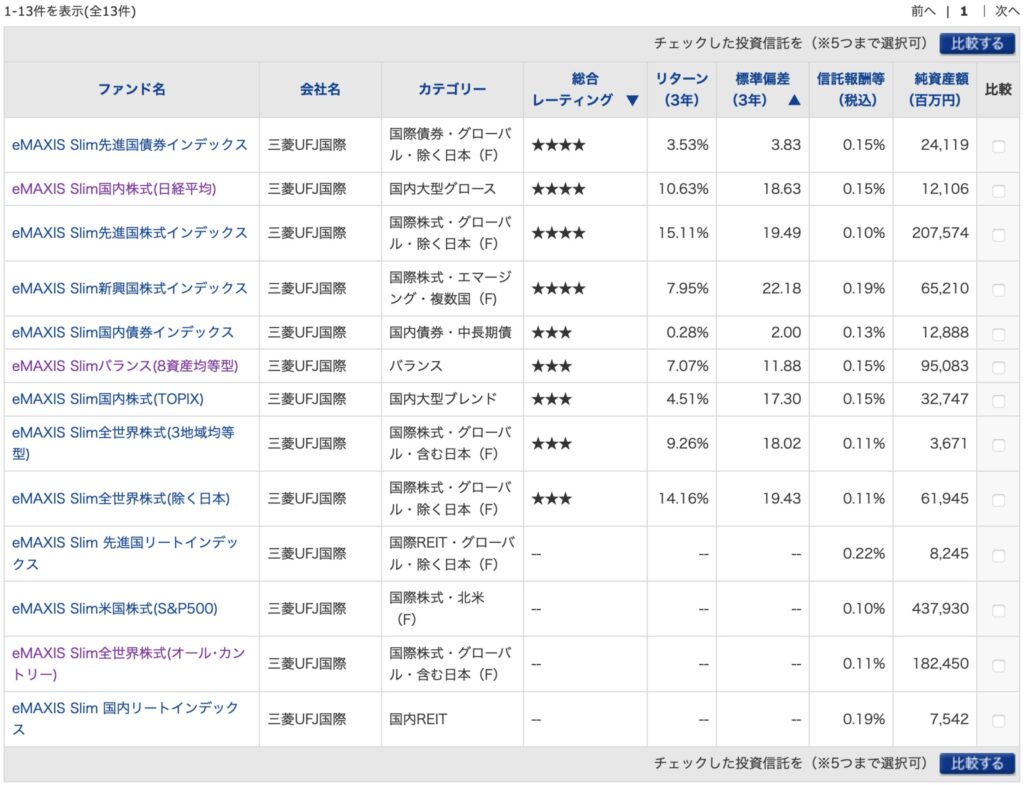Click the 国内REIT category cell

tap(418, 719)
